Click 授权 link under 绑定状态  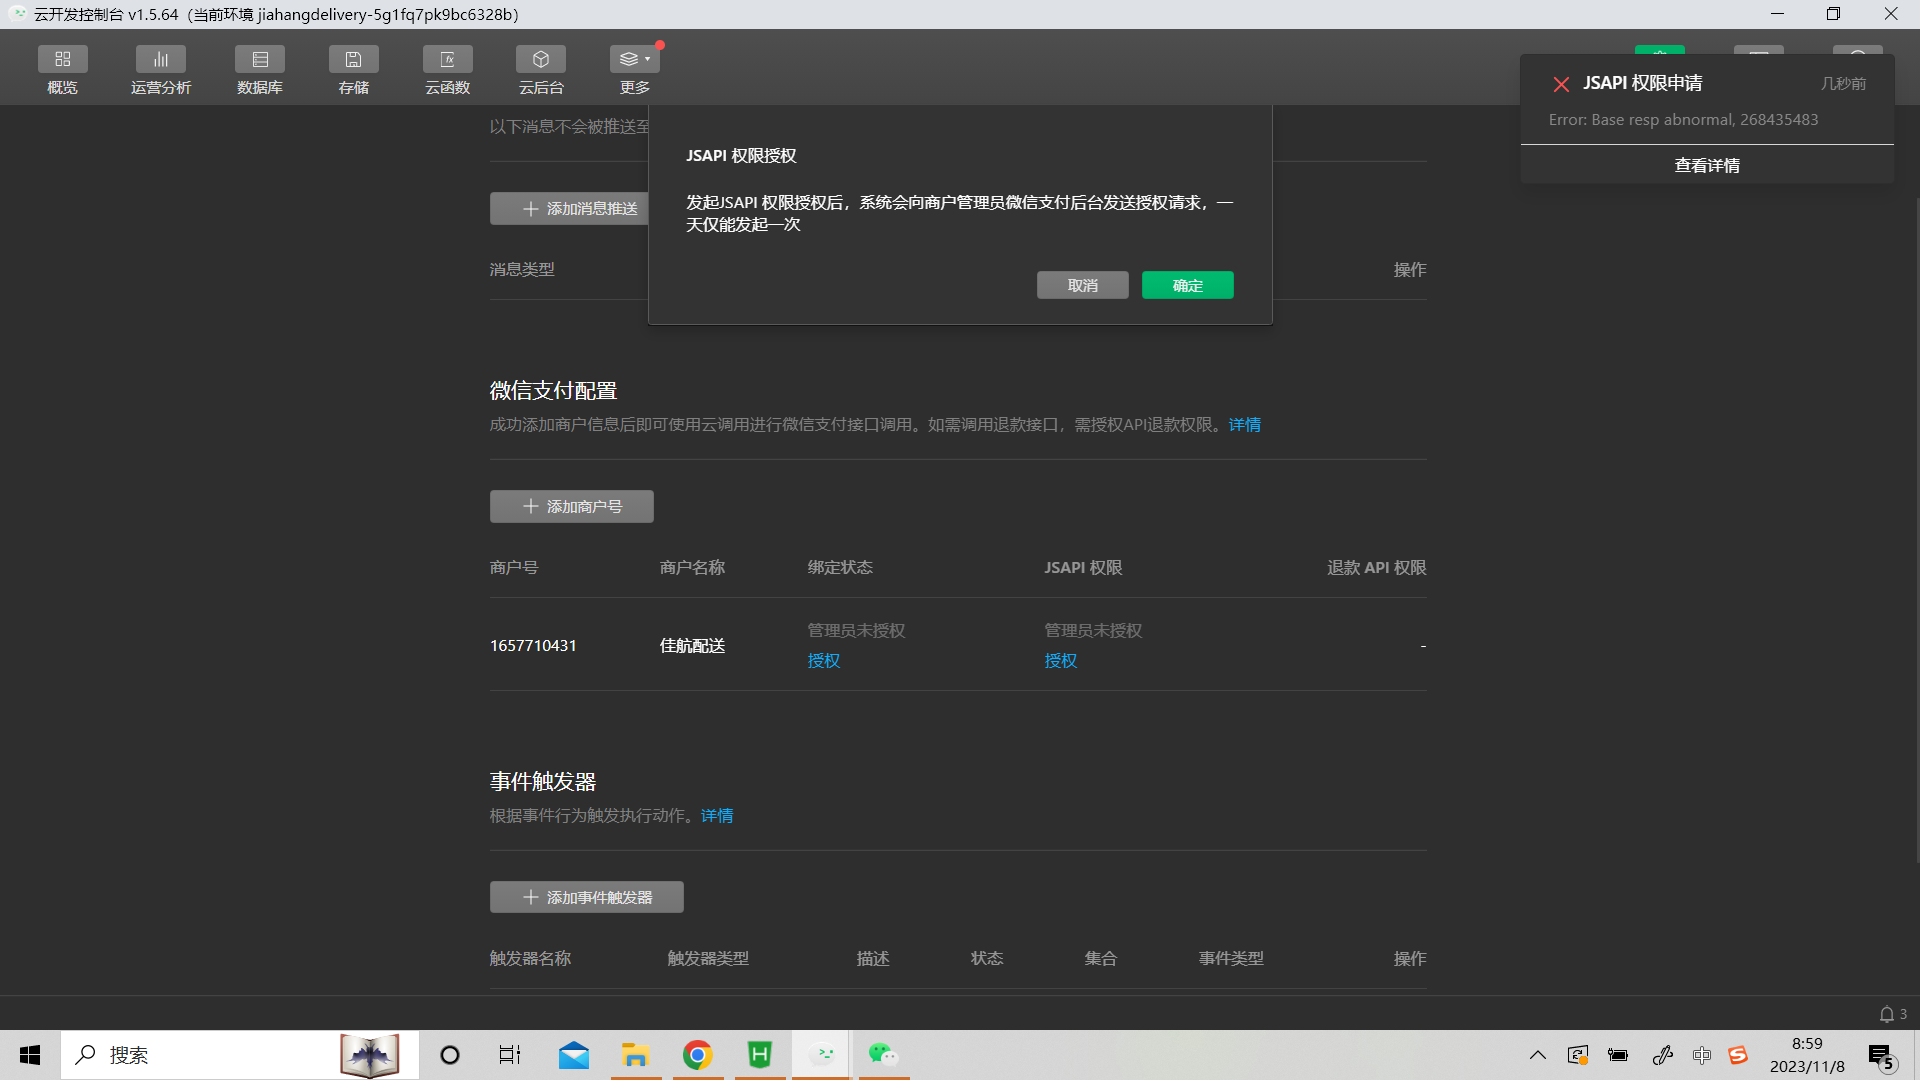point(823,661)
